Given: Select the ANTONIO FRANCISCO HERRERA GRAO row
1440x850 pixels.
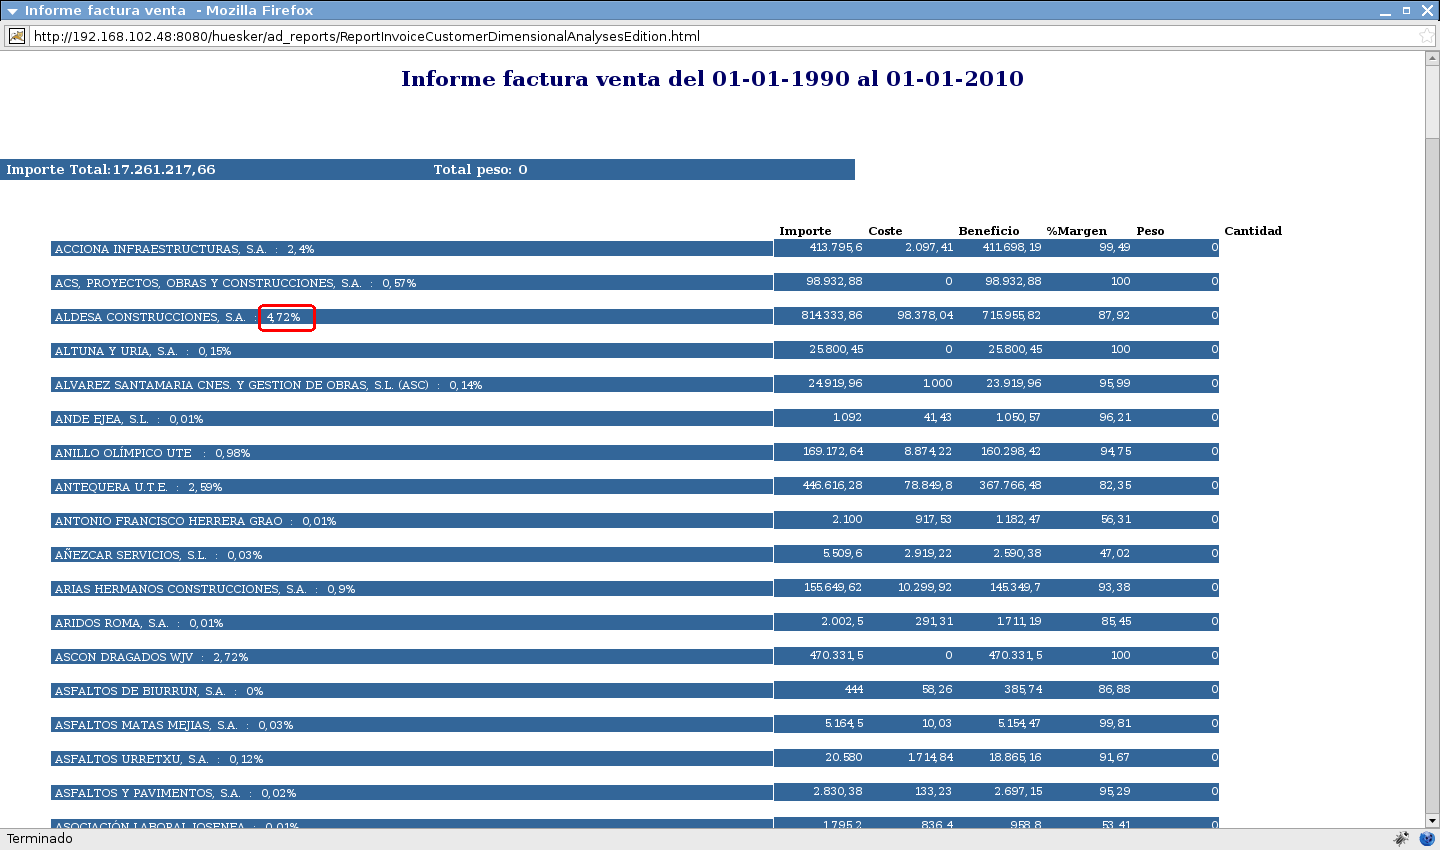Looking at the screenshot, I should [412, 521].
